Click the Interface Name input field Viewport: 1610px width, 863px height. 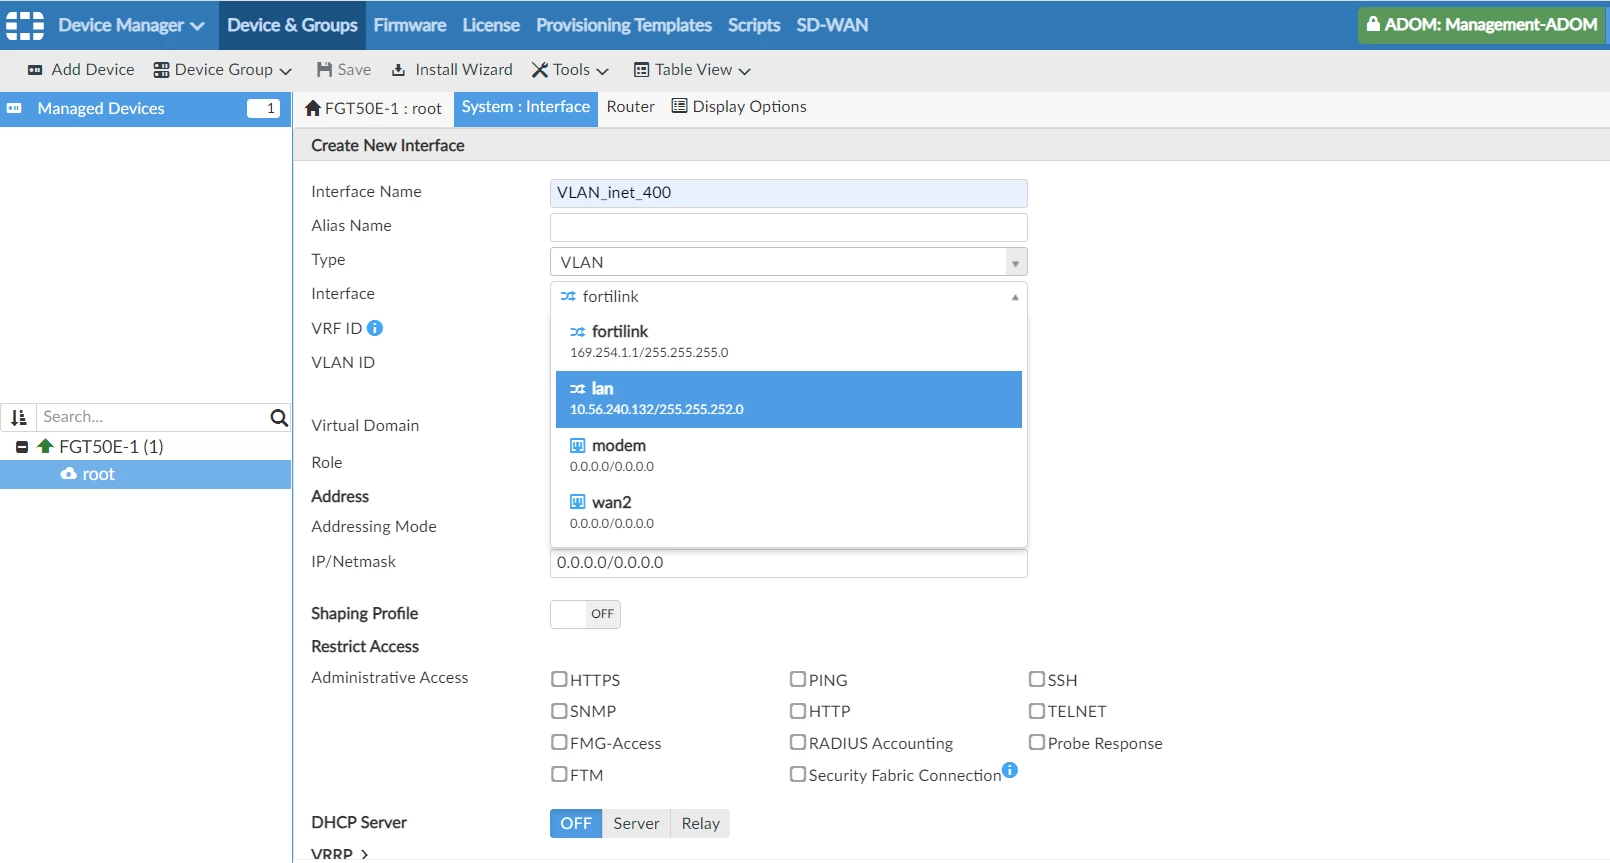coord(789,193)
